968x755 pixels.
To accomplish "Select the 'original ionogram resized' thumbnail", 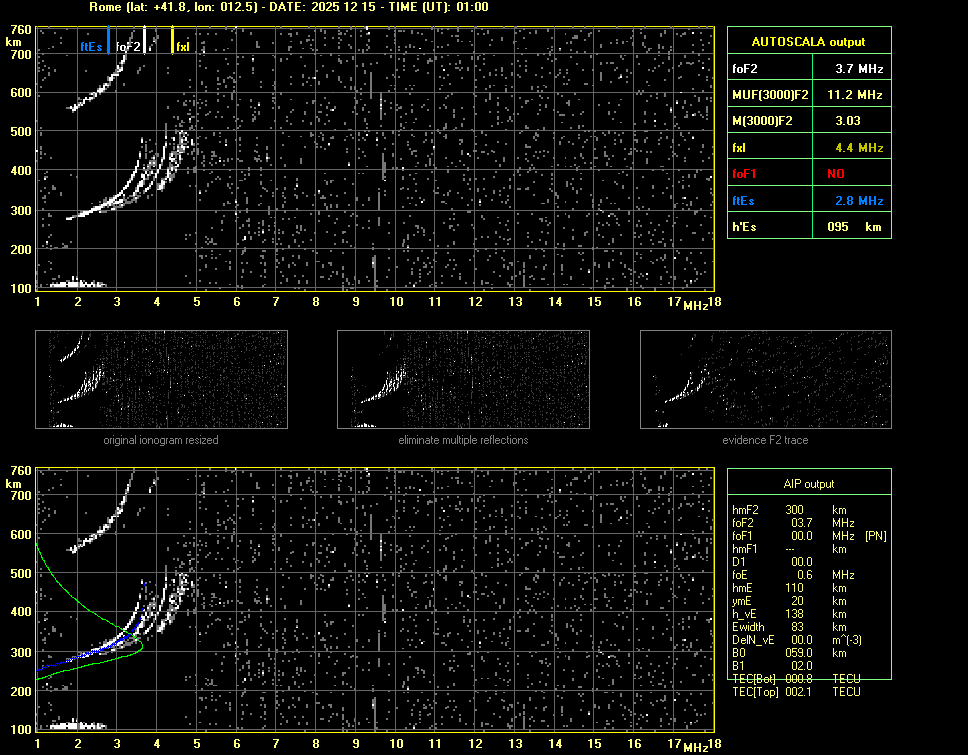I will click(161, 379).
